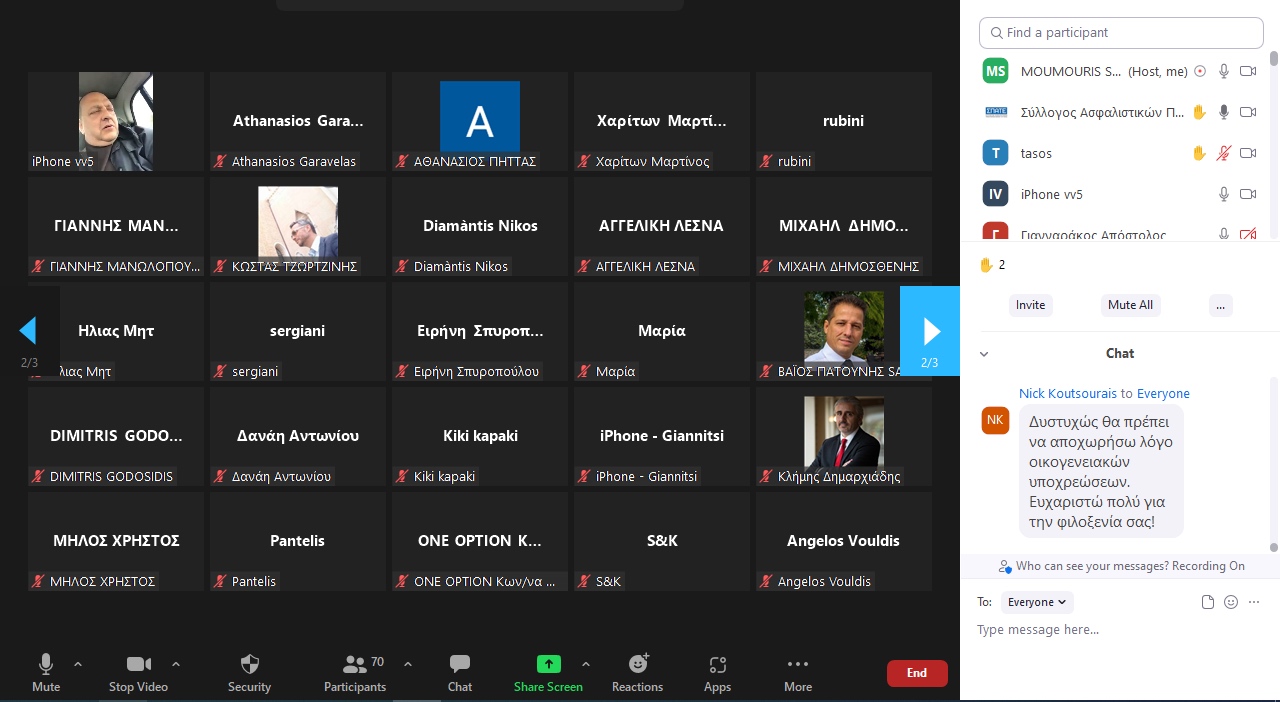Open the Participants panel
The width and height of the screenshot is (1280, 702).
coord(354,665)
